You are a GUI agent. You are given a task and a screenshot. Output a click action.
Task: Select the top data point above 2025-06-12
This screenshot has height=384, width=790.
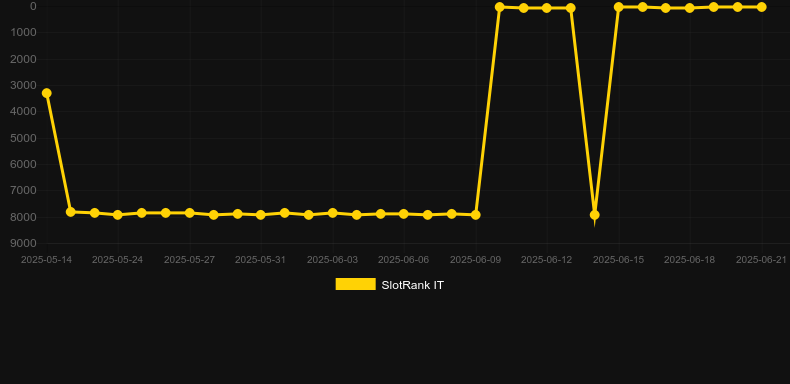click(x=547, y=8)
